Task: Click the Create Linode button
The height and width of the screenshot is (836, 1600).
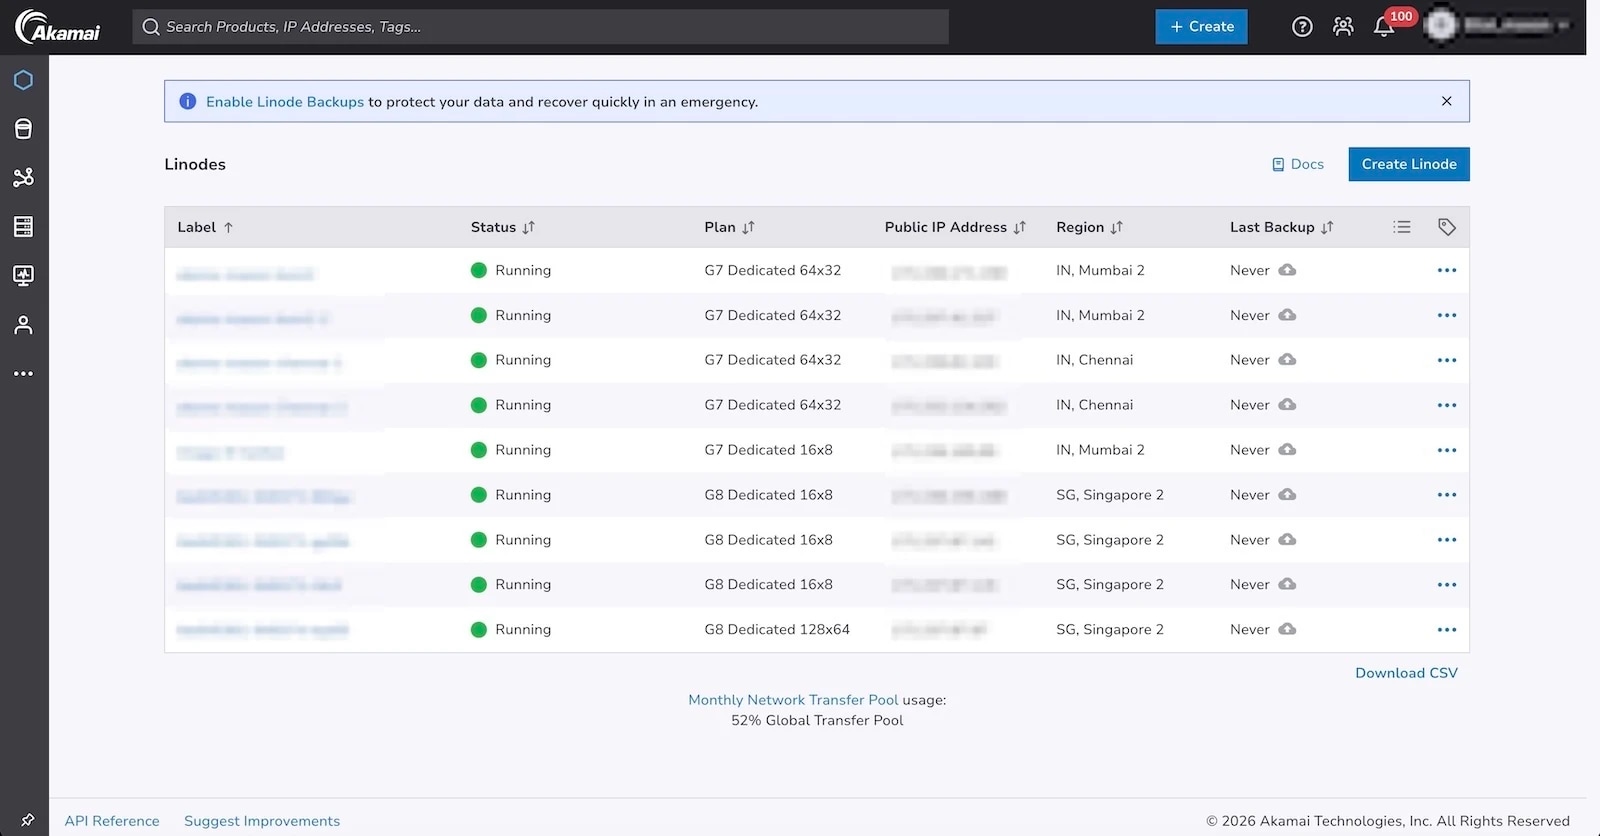Action: pos(1408,164)
